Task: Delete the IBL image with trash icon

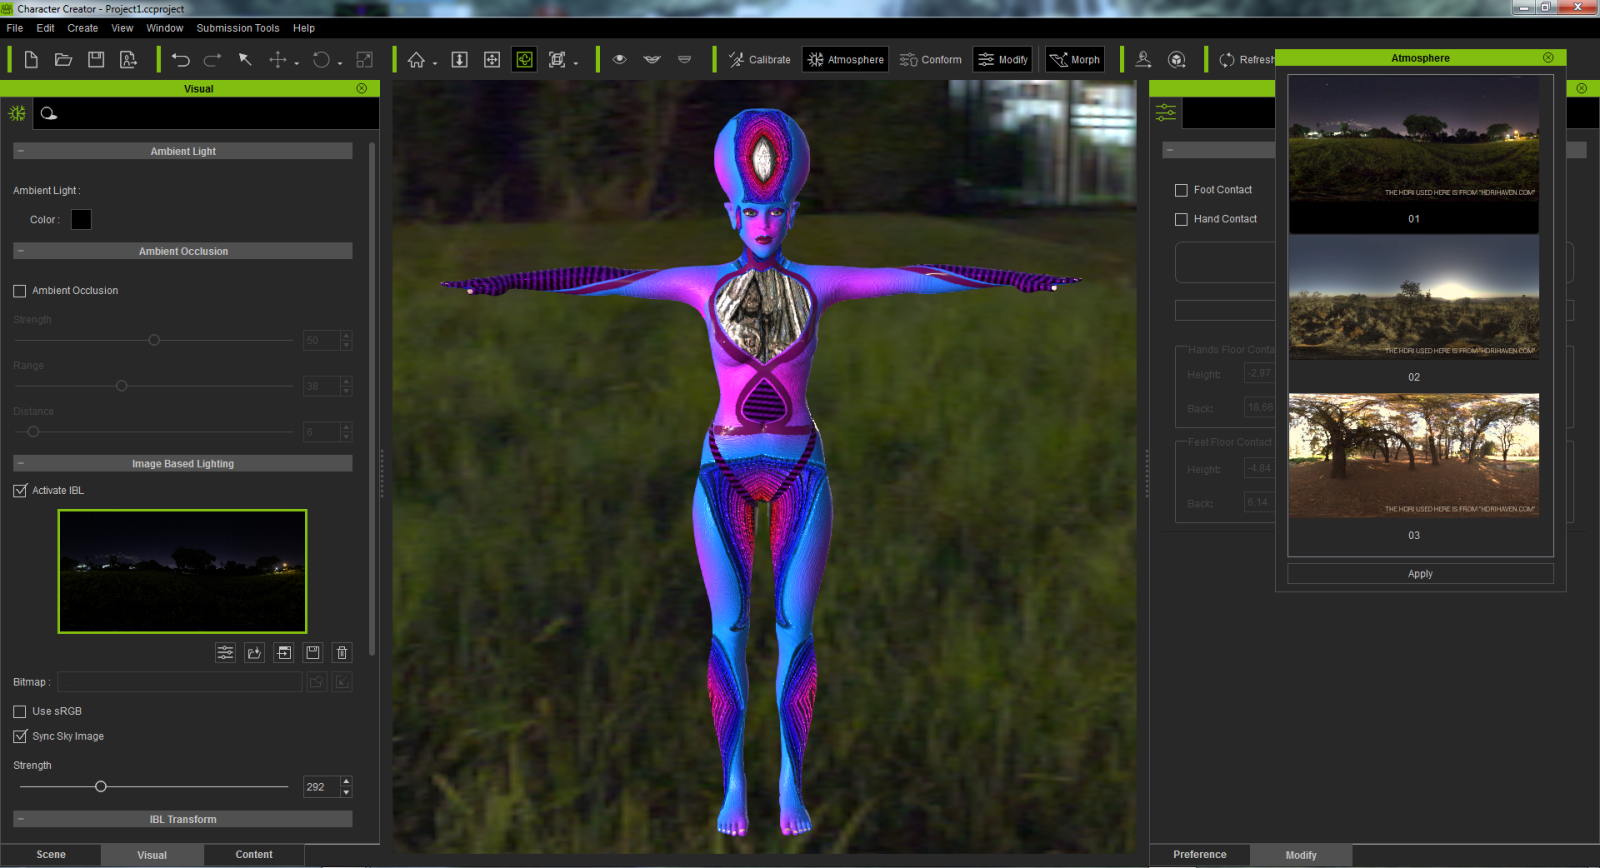Action: tap(342, 653)
